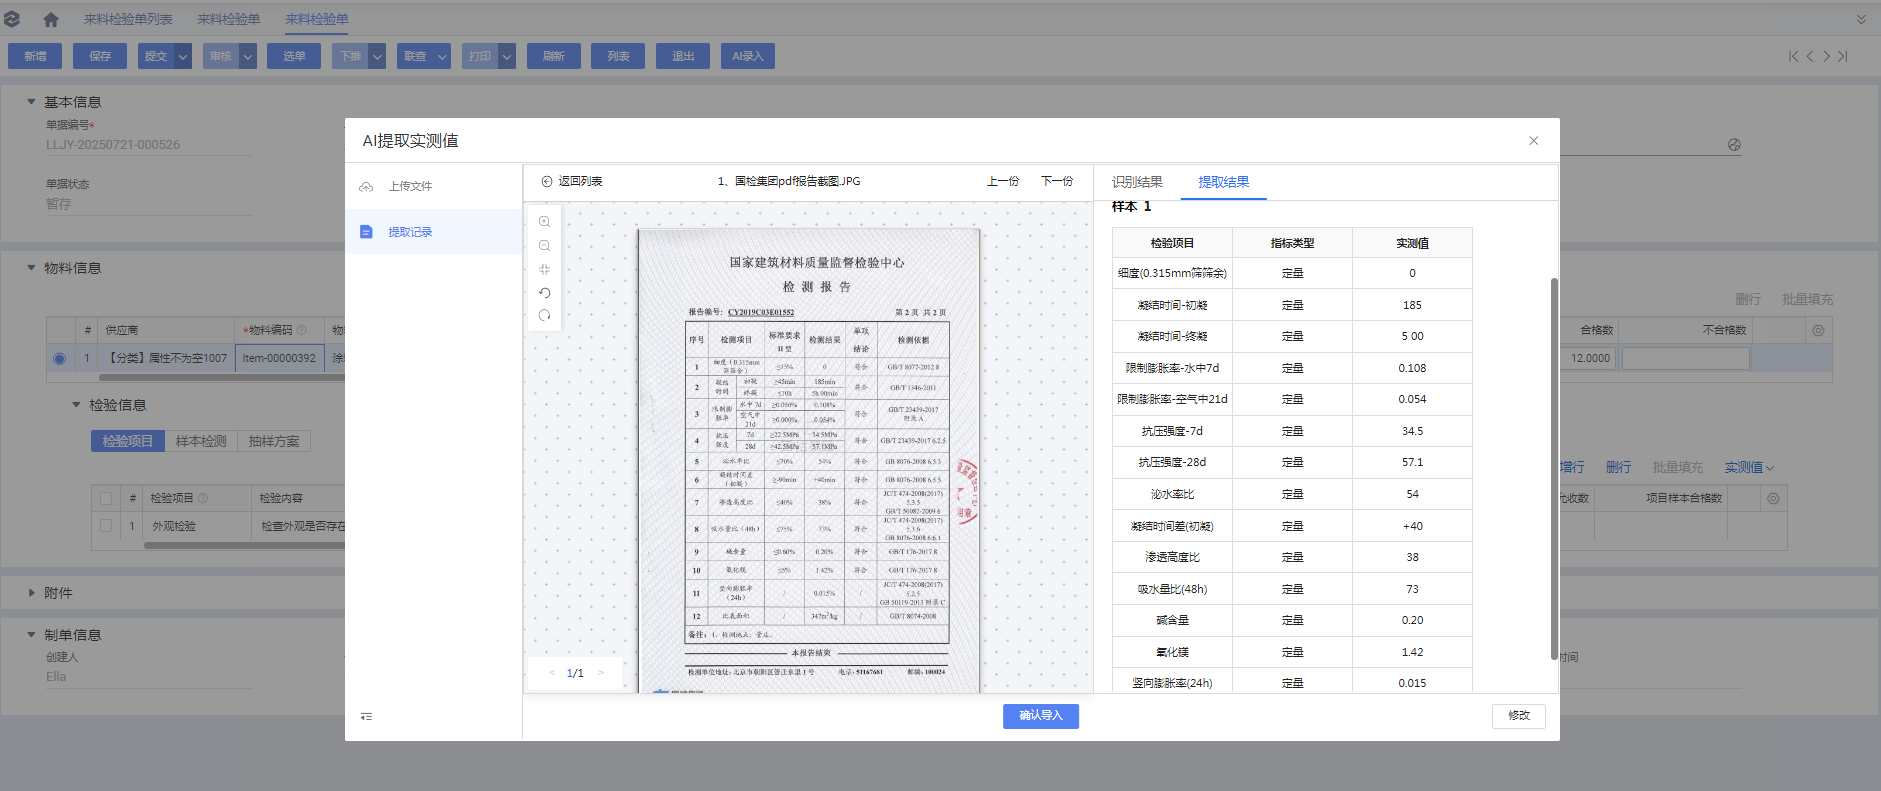This screenshot has width=1881, height=791.
Task: Click the 保存 toolbar button
Action: 100,56
